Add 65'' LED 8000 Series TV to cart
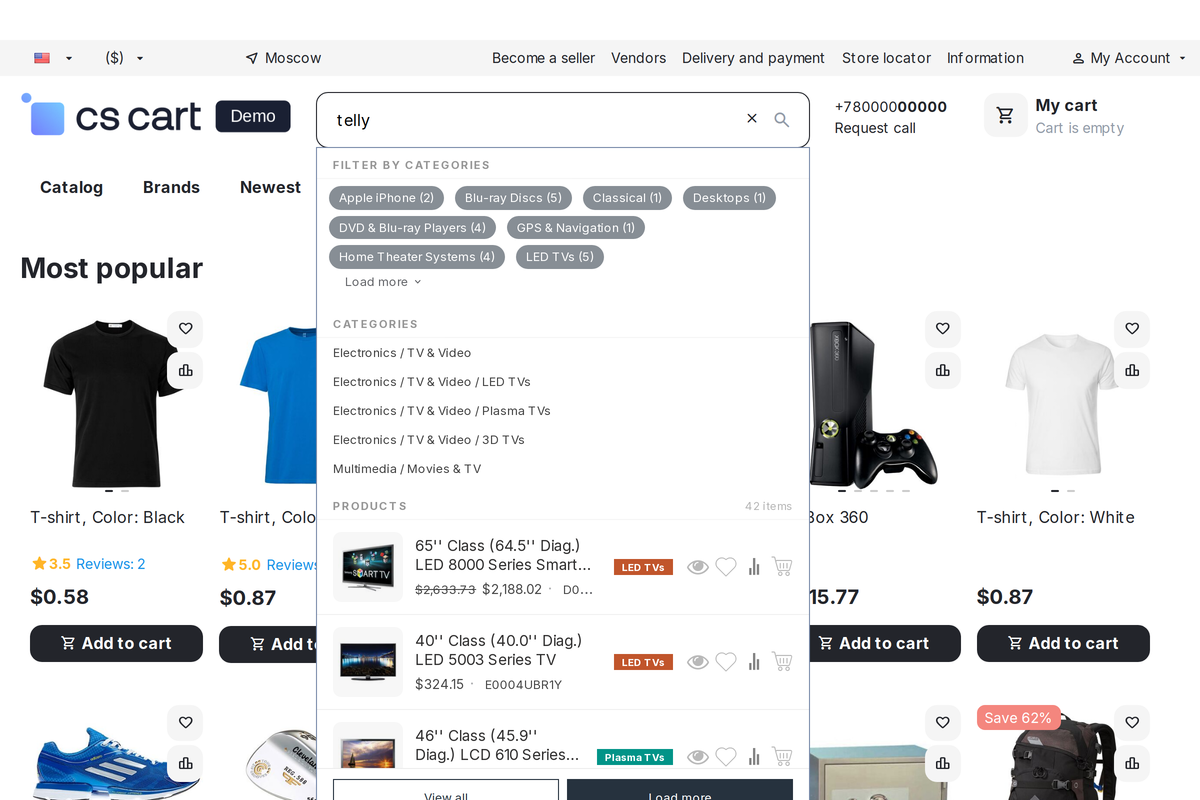 coord(782,567)
